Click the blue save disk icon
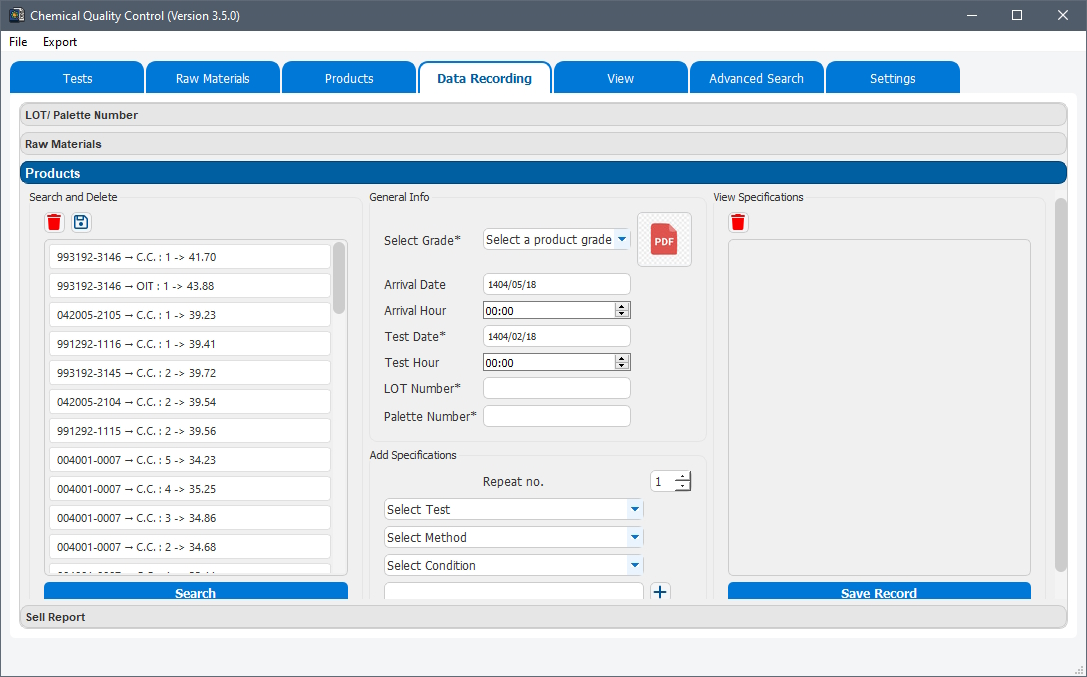Screen dimensions: 1087x677 click(81, 222)
